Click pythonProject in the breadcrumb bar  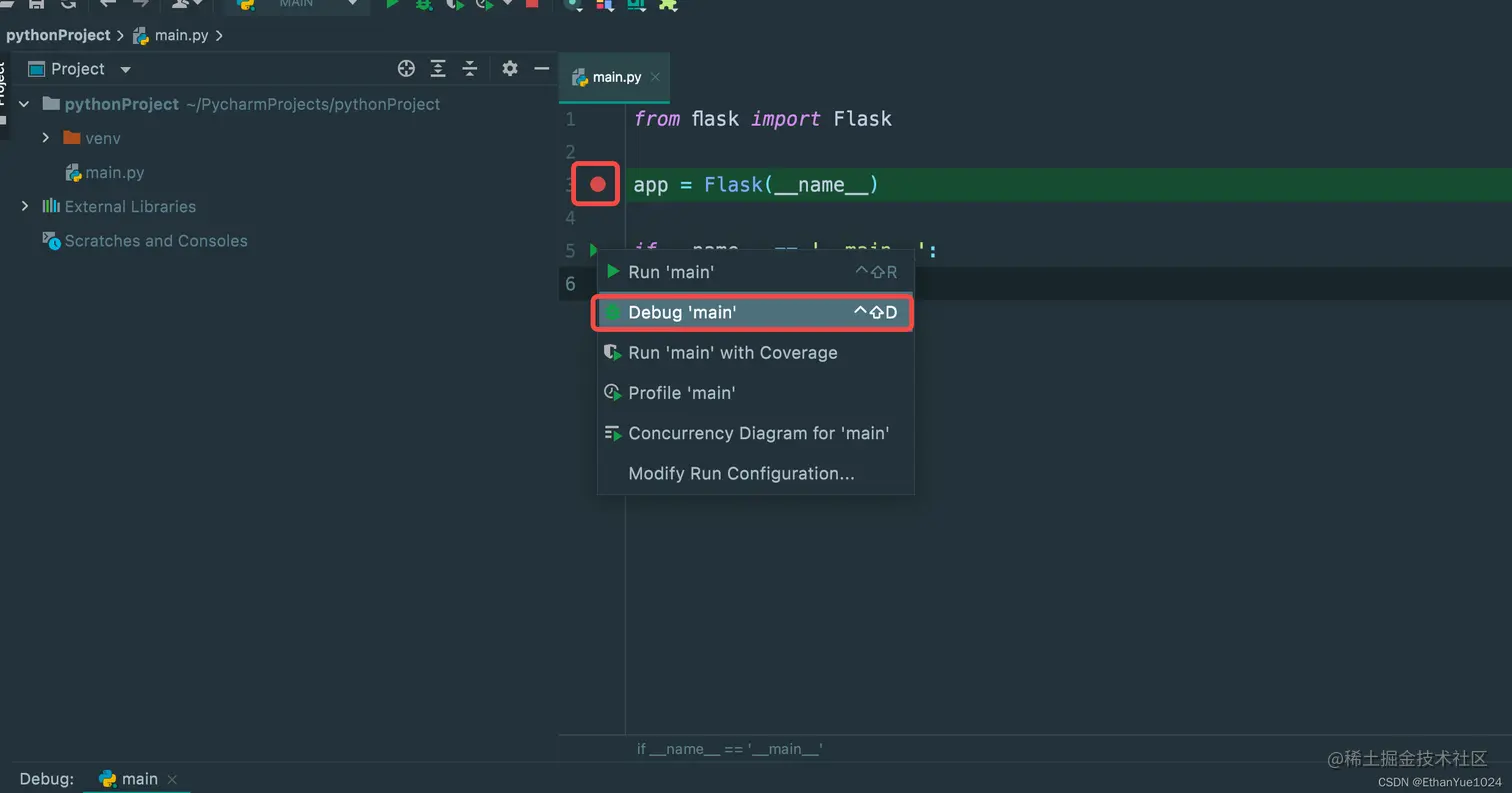[x=58, y=35]
